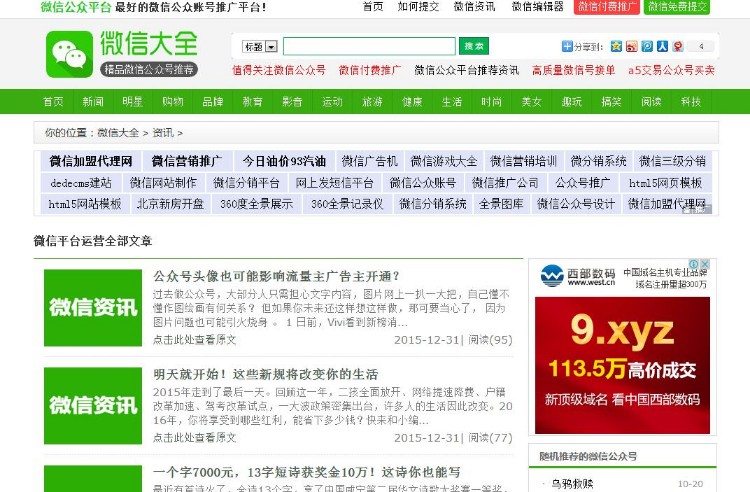Viewport: 750px width, 492px height.
Task: Open the 微信资讯 header link
Action: point(474,7)
